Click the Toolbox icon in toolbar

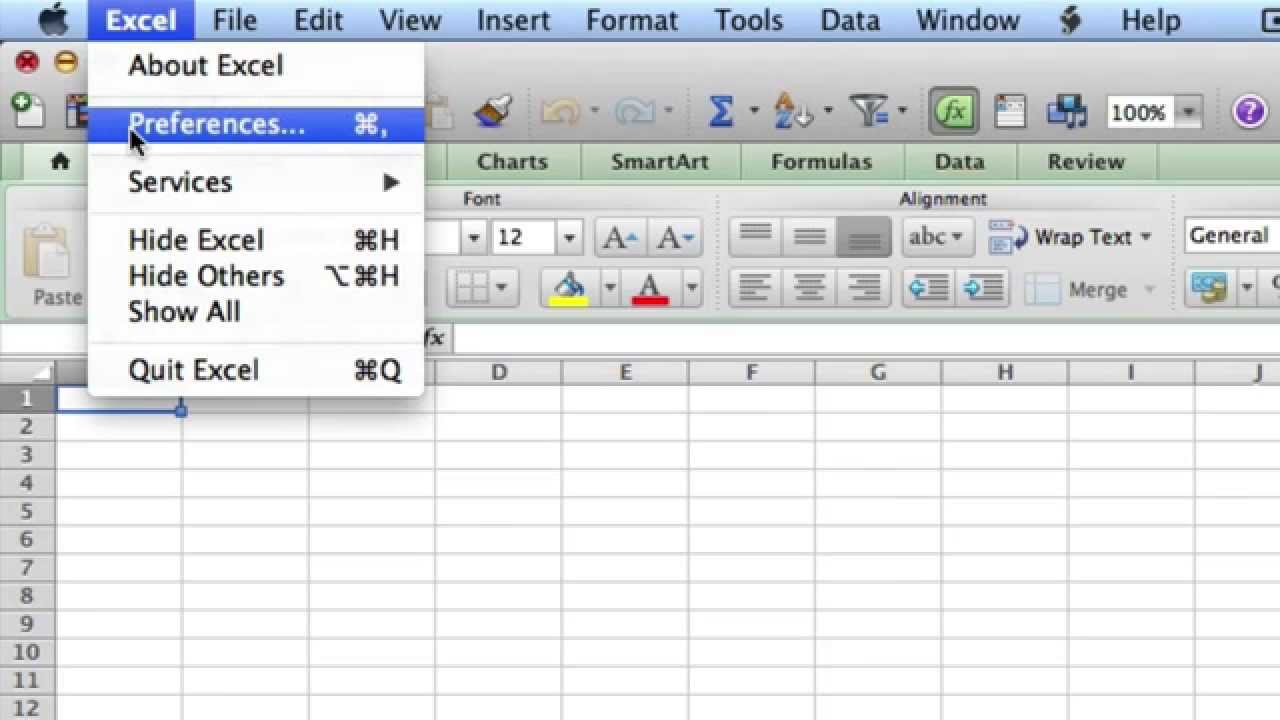pos(1010,112)
